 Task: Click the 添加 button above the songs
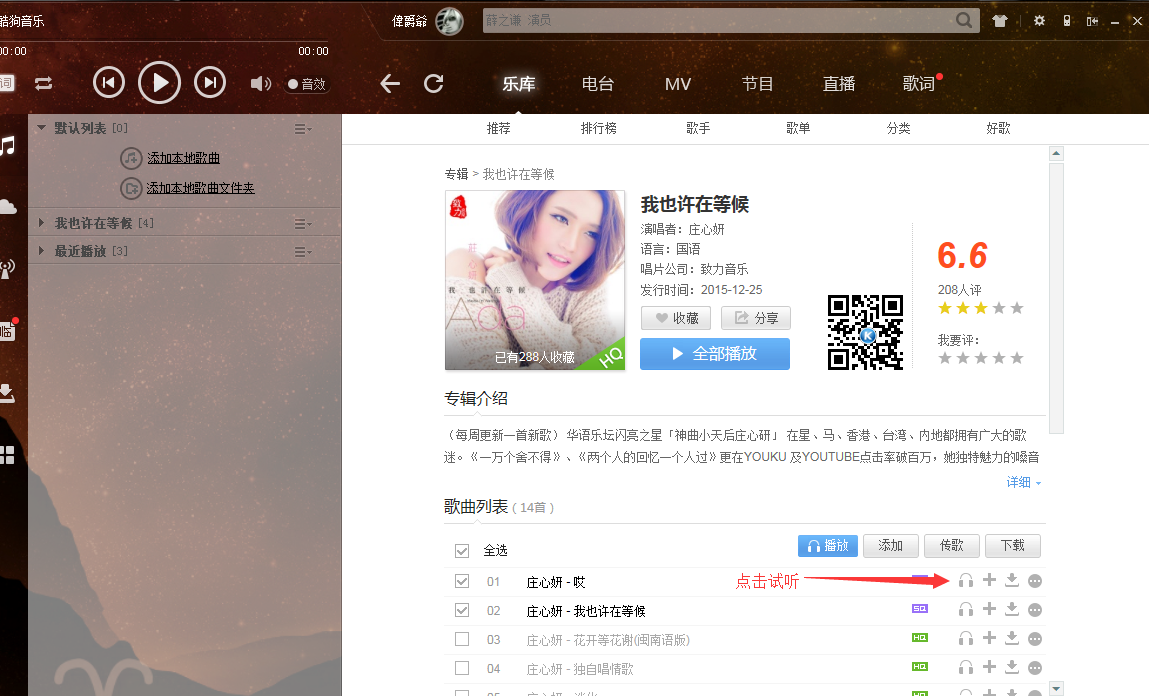coord(890,546)
